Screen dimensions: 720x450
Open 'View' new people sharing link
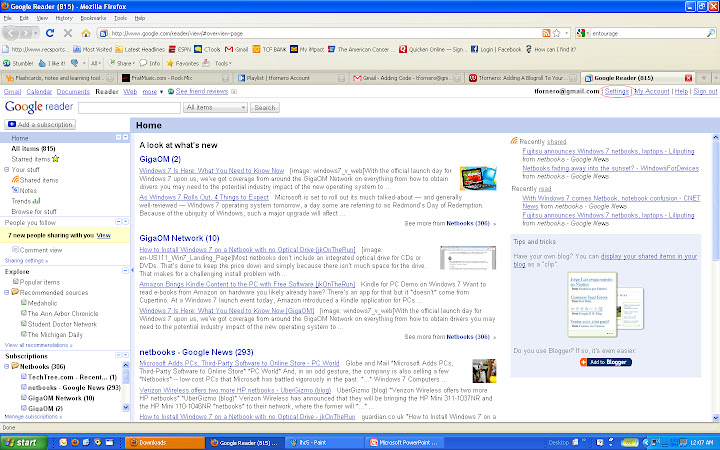point(103,235)
